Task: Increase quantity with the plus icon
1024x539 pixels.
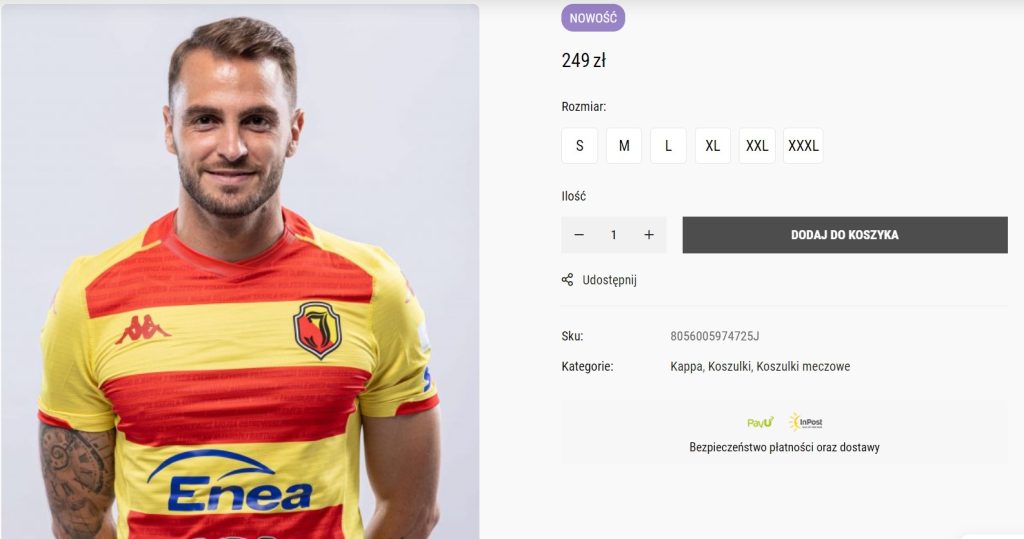Action: (648, 235)
